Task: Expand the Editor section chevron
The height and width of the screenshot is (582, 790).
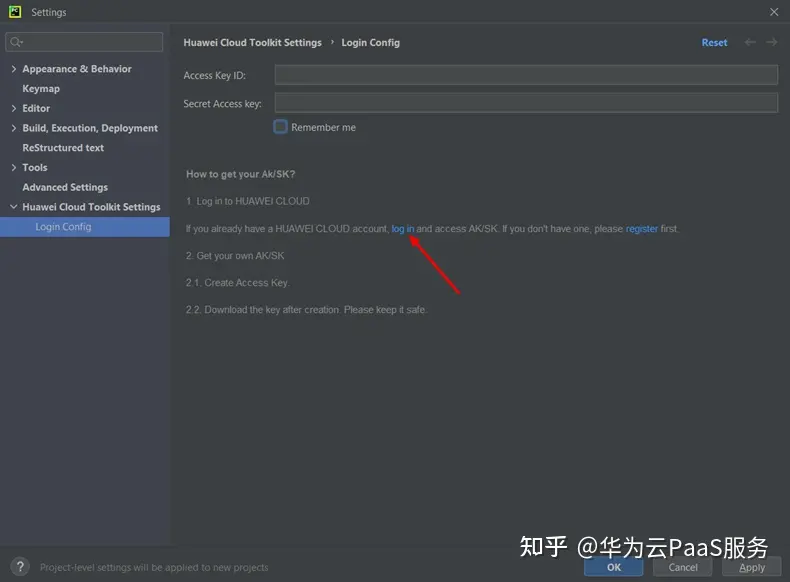Action: point(14,108)
